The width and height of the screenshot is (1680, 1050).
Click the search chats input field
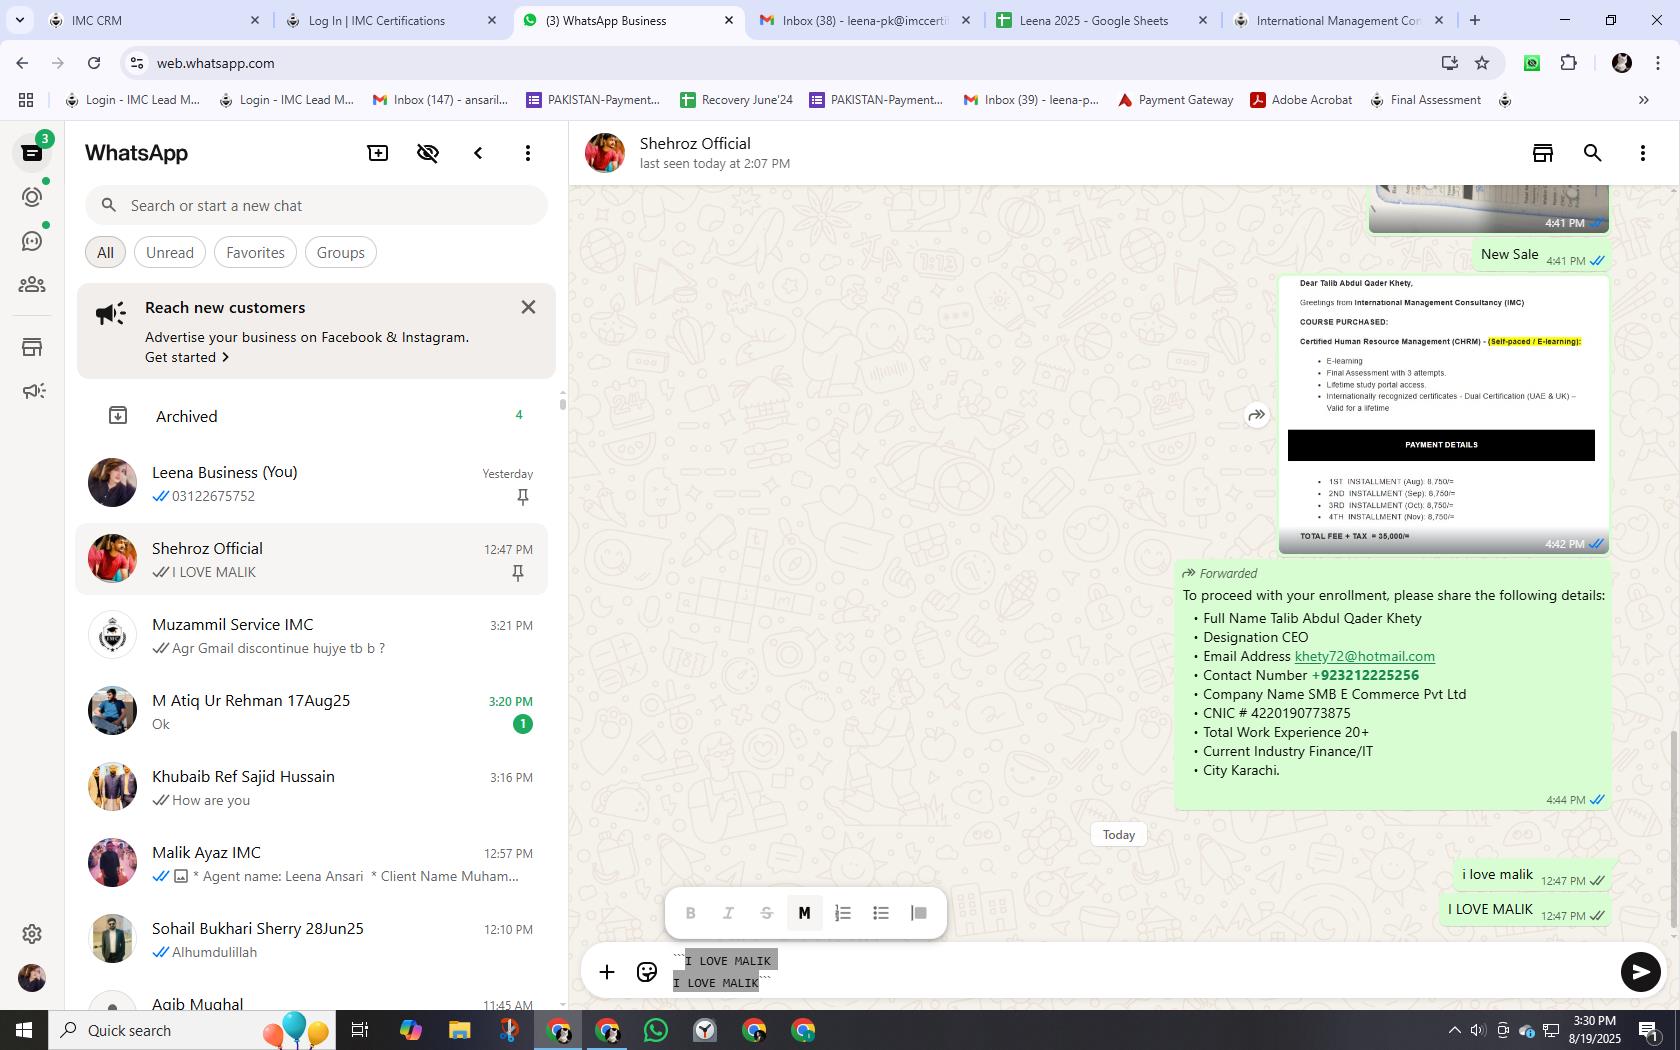(316, 205)
